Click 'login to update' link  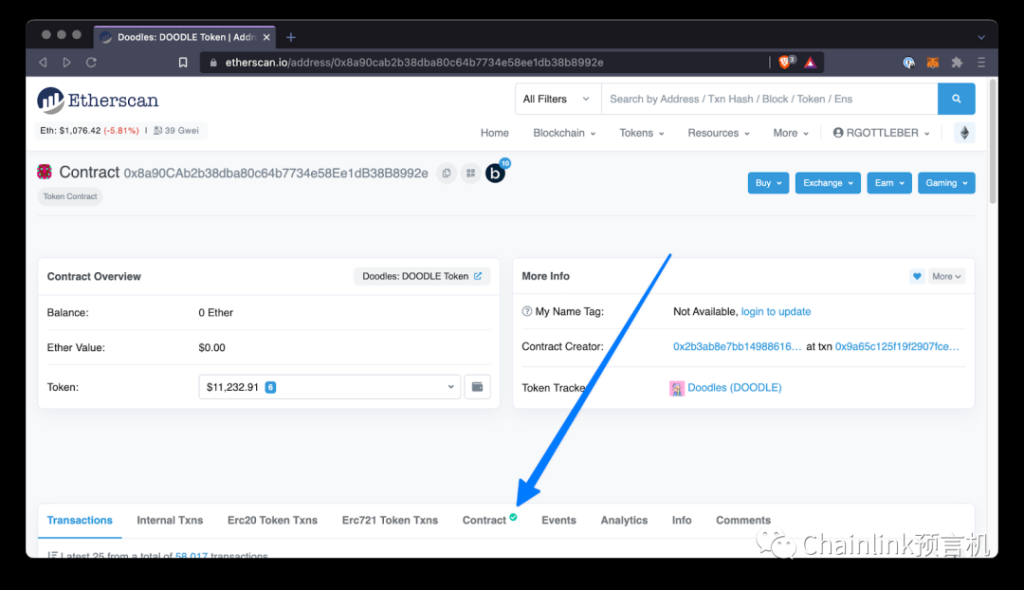pyautogui.click(x=776, y=312)
